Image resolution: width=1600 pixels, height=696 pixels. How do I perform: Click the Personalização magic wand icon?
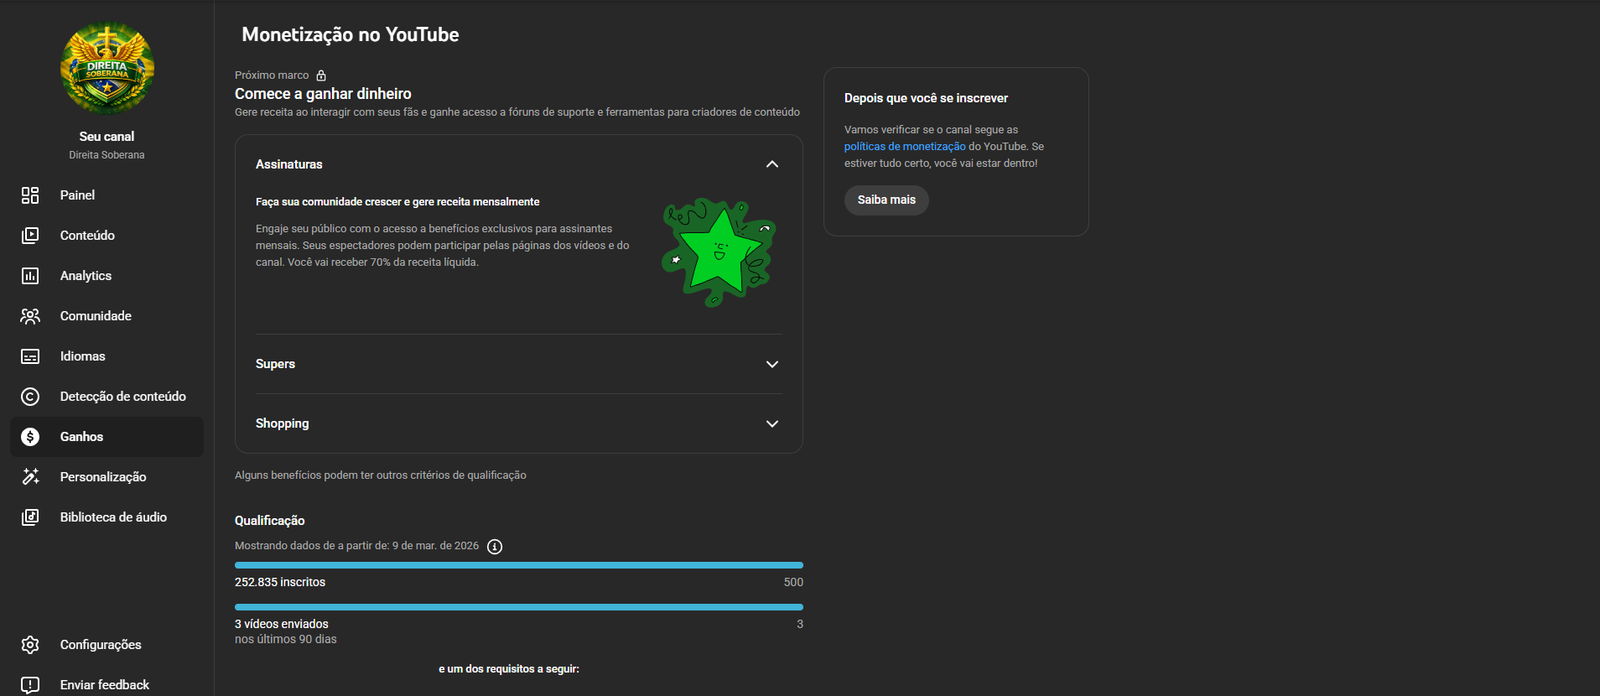coord(30,477)
